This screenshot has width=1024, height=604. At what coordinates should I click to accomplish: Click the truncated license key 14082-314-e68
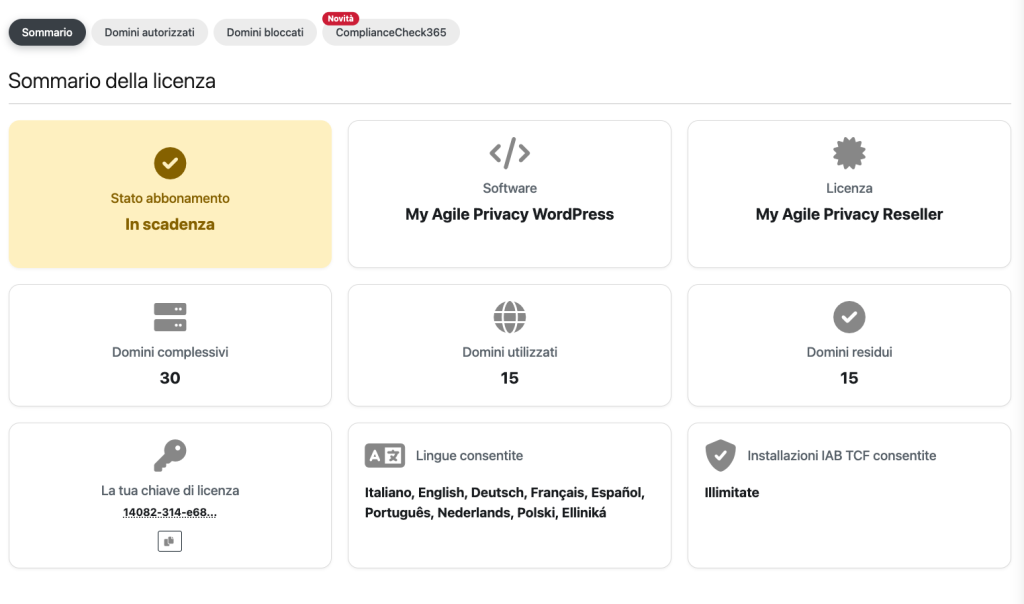[x=170, y=512]
